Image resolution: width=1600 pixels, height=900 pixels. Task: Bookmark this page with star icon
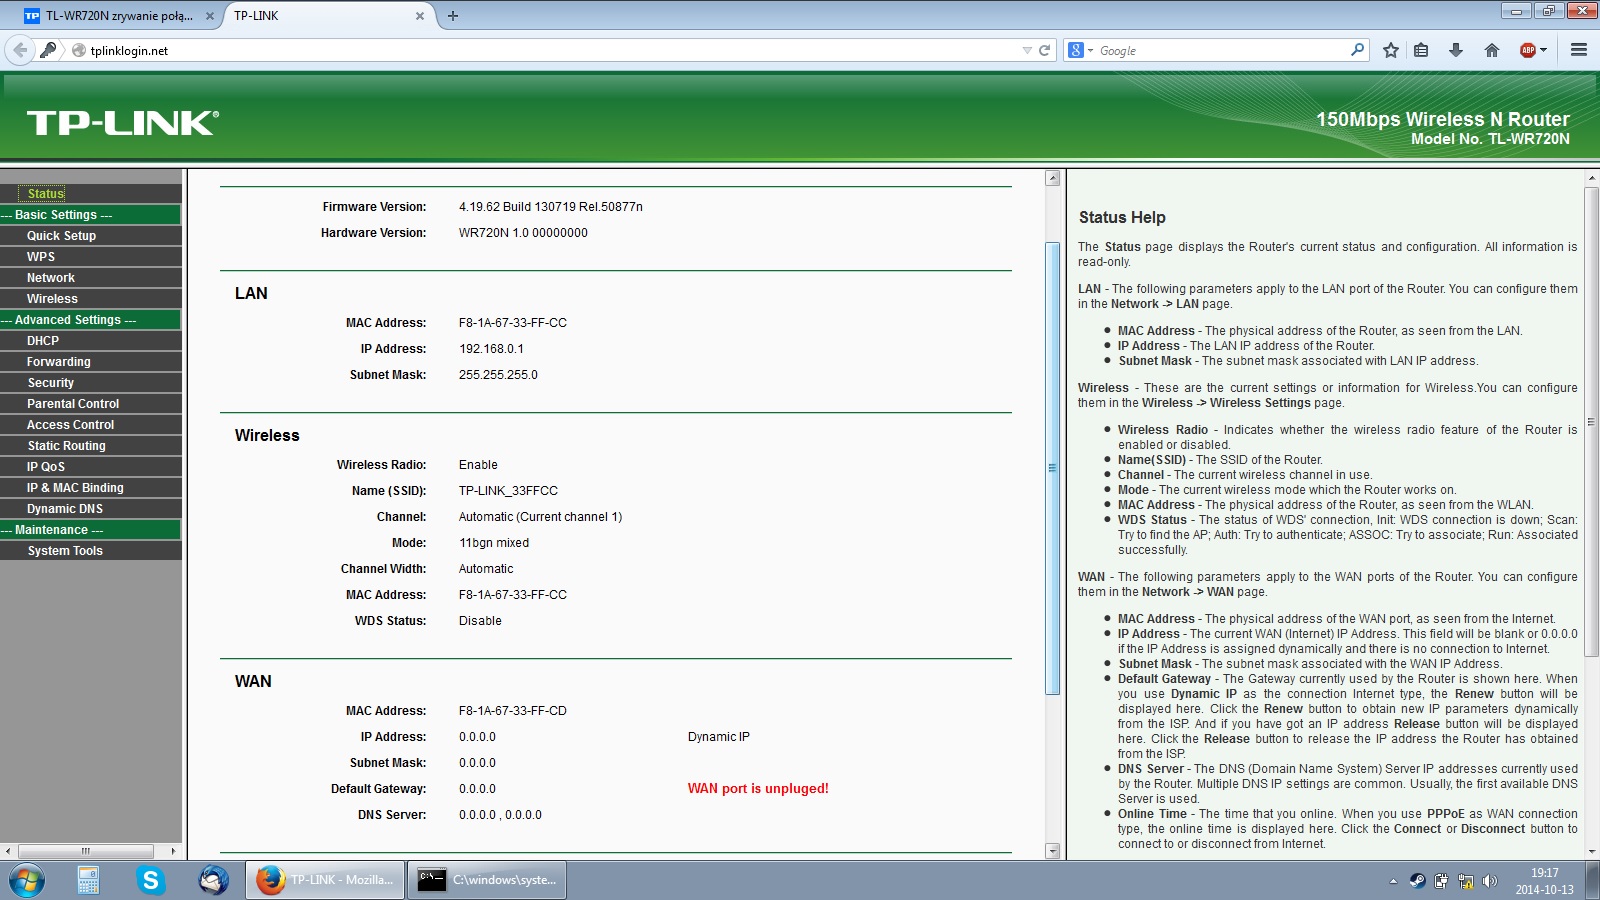[1390, 50]
